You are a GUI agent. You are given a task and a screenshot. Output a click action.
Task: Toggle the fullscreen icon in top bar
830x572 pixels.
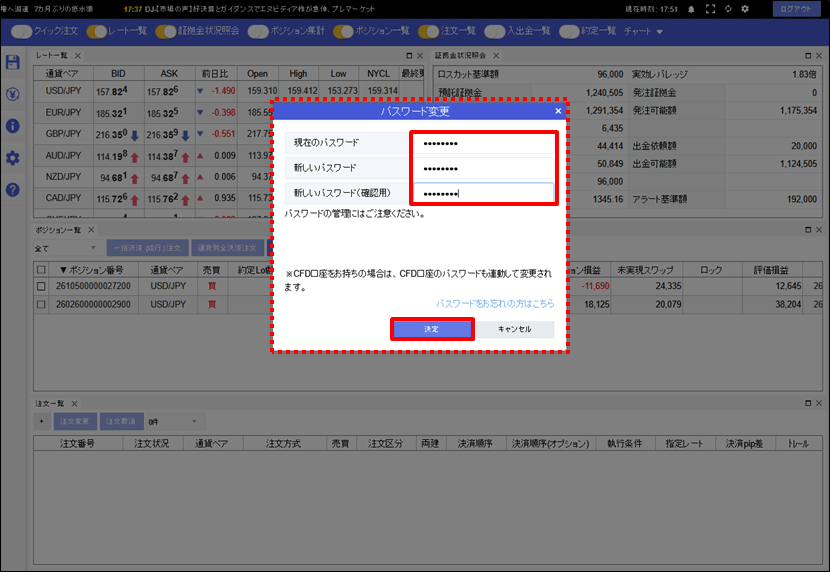[x=710, y=9]
